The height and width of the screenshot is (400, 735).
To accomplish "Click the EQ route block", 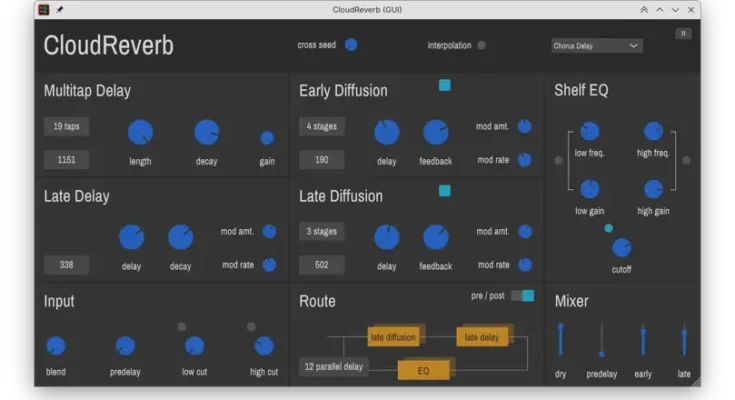I will [x=424, y=370].
